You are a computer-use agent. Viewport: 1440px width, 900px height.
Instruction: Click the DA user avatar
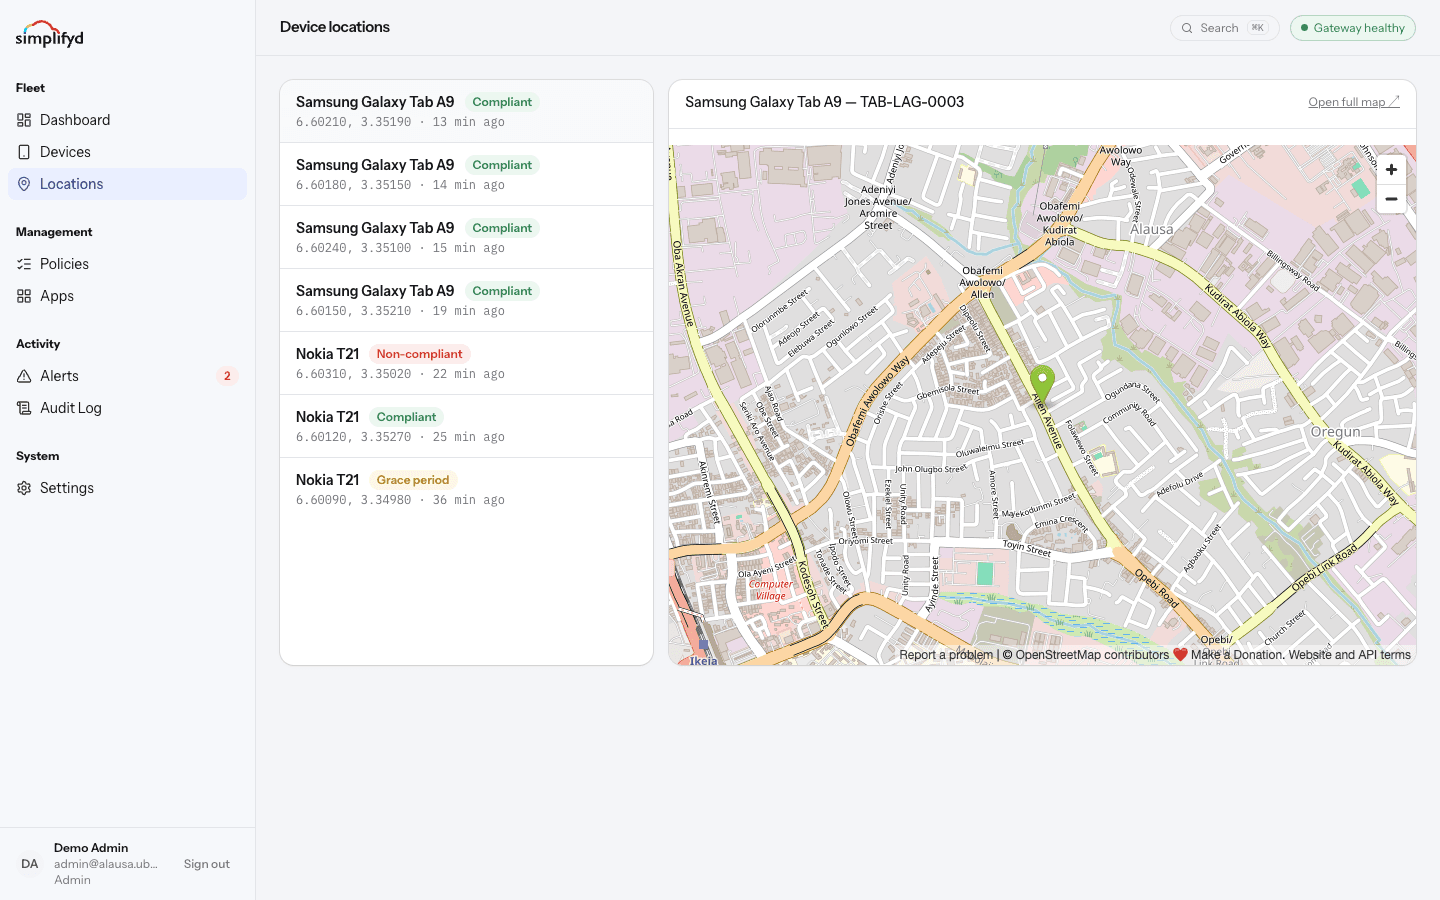[30, 864]
